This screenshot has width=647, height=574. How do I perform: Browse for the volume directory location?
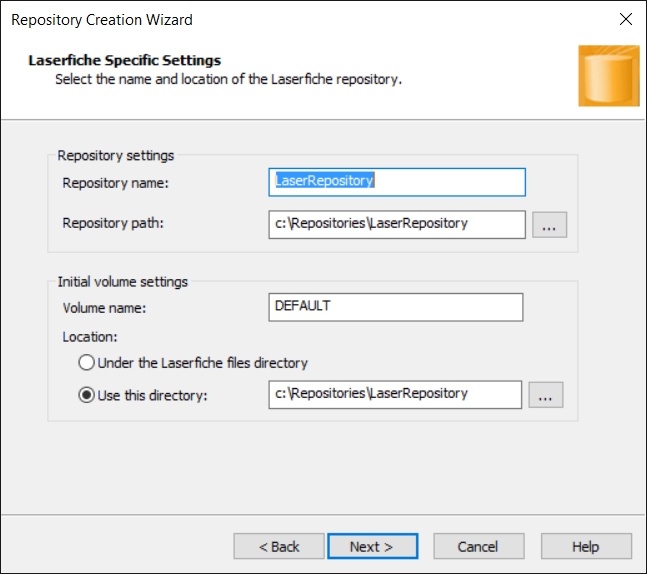pos(545,395)
